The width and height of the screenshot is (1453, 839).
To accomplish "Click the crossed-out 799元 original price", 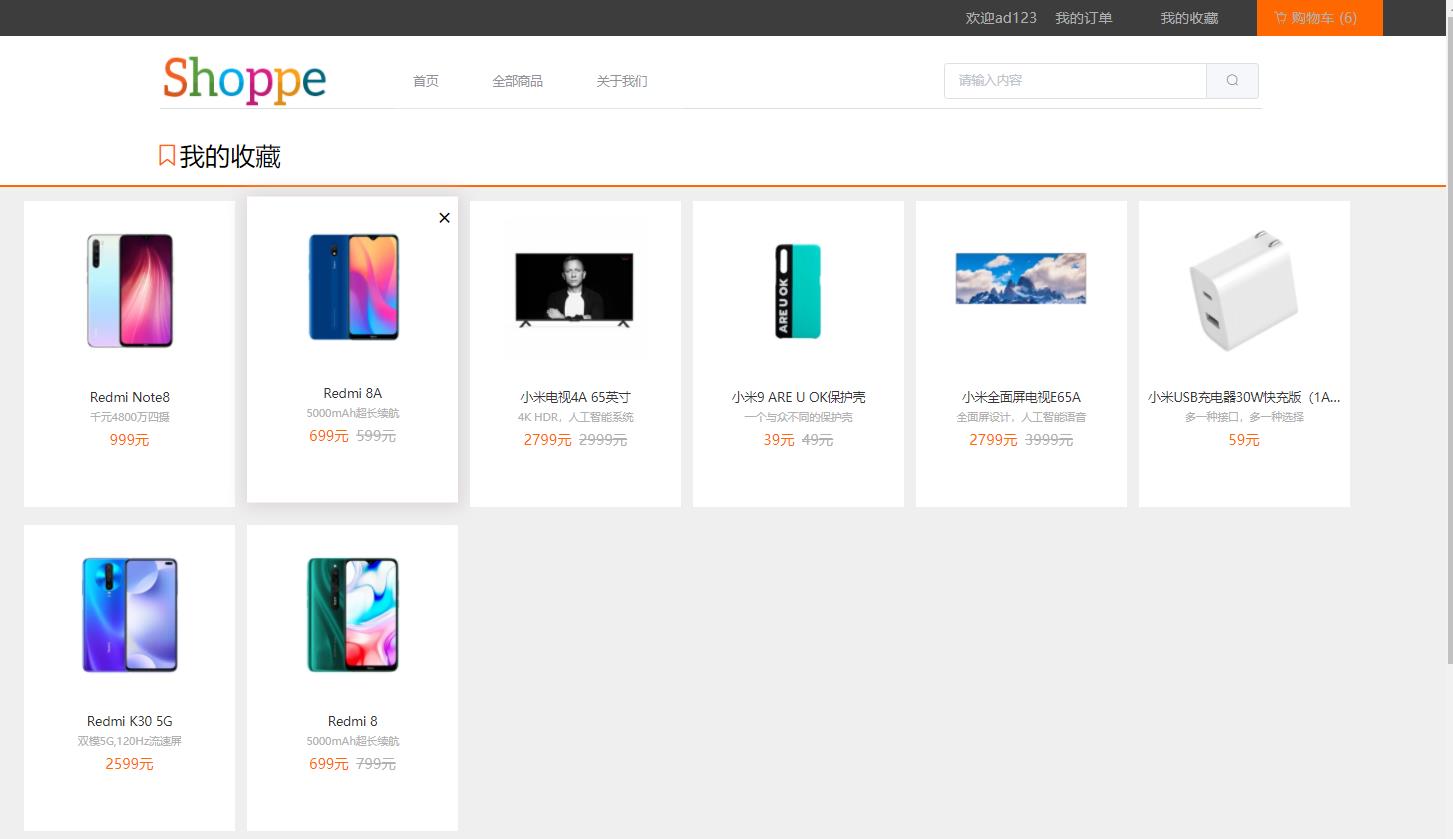I will pos(376,764).
